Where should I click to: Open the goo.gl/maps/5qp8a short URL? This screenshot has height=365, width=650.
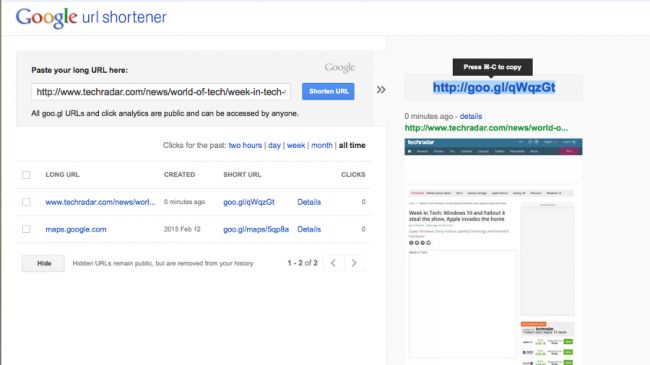(x=256, y=229)
